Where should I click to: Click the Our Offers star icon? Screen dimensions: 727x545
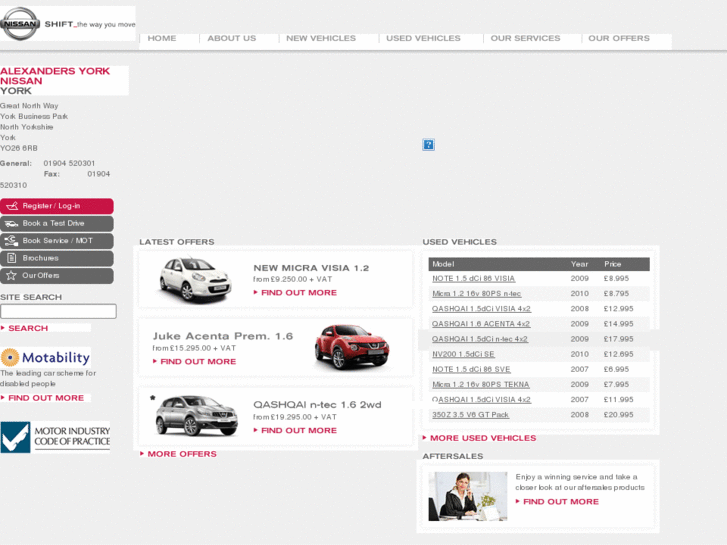click(x=11, y=276)
